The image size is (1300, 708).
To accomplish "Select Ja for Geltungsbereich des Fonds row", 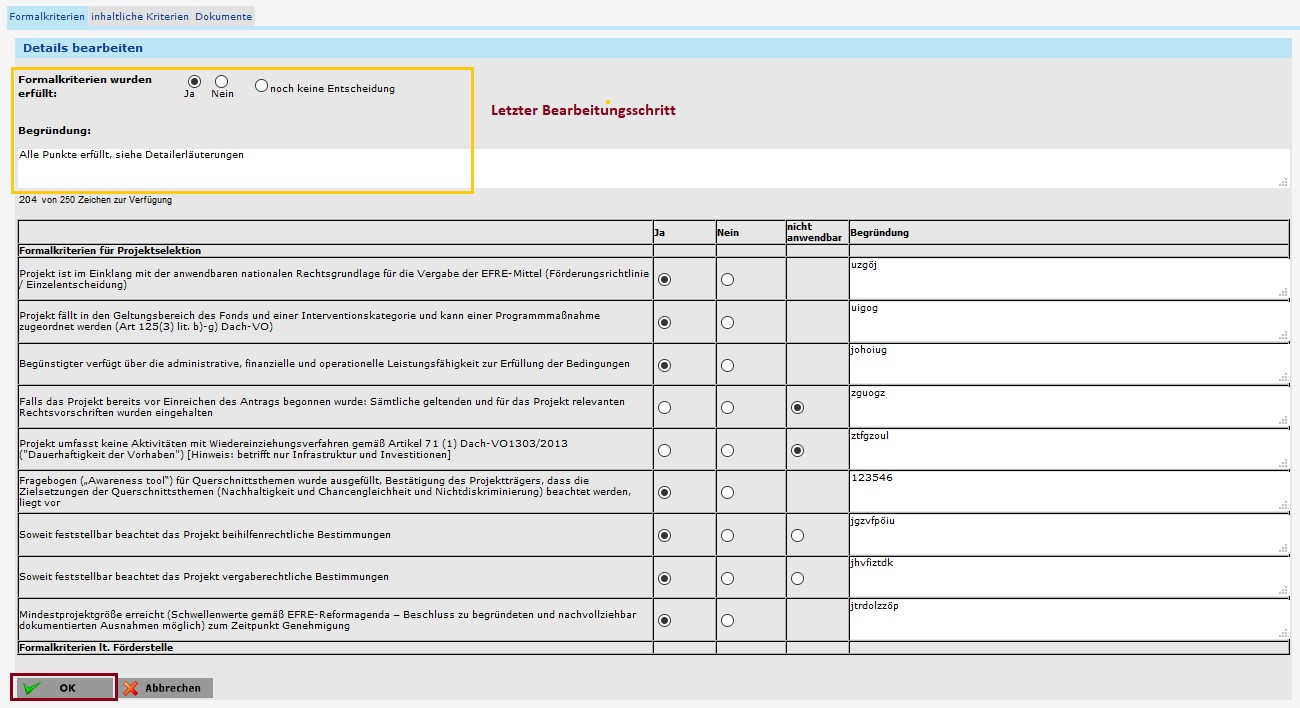I will (665, 322).
